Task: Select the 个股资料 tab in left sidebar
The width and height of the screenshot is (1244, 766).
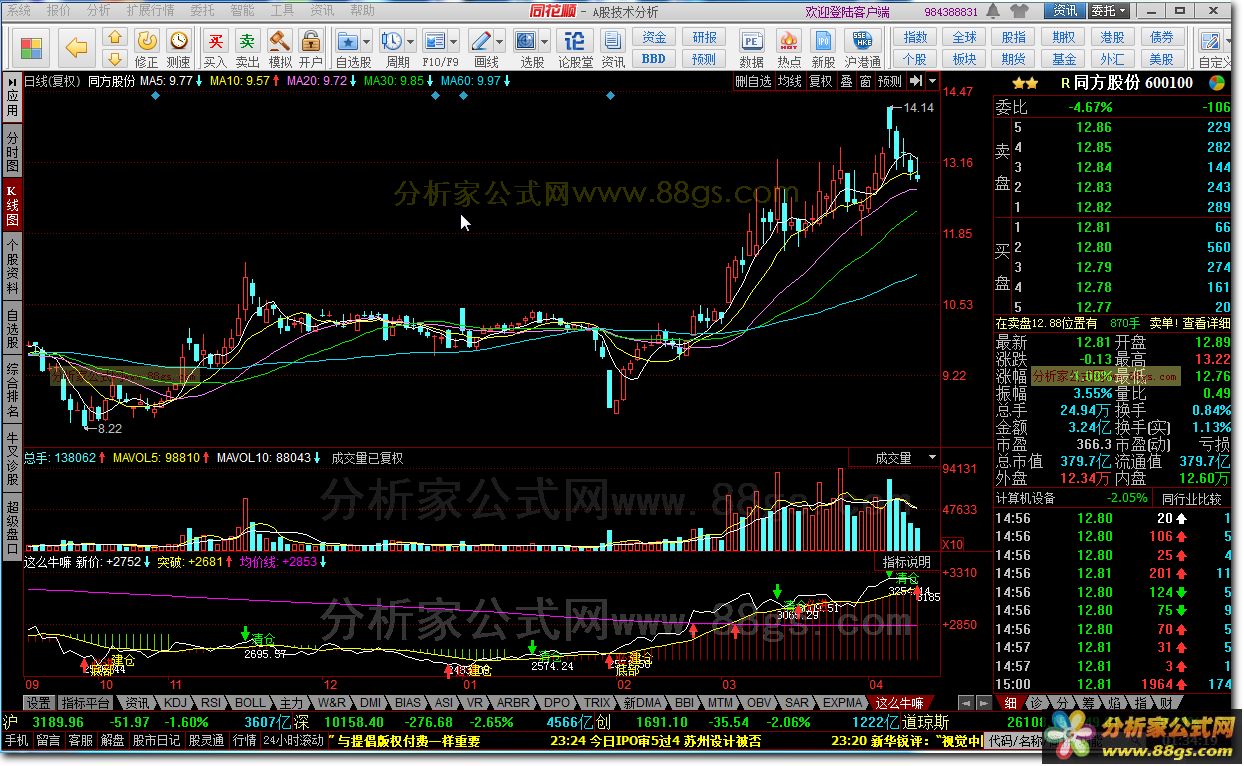Action: pos(12,266)
